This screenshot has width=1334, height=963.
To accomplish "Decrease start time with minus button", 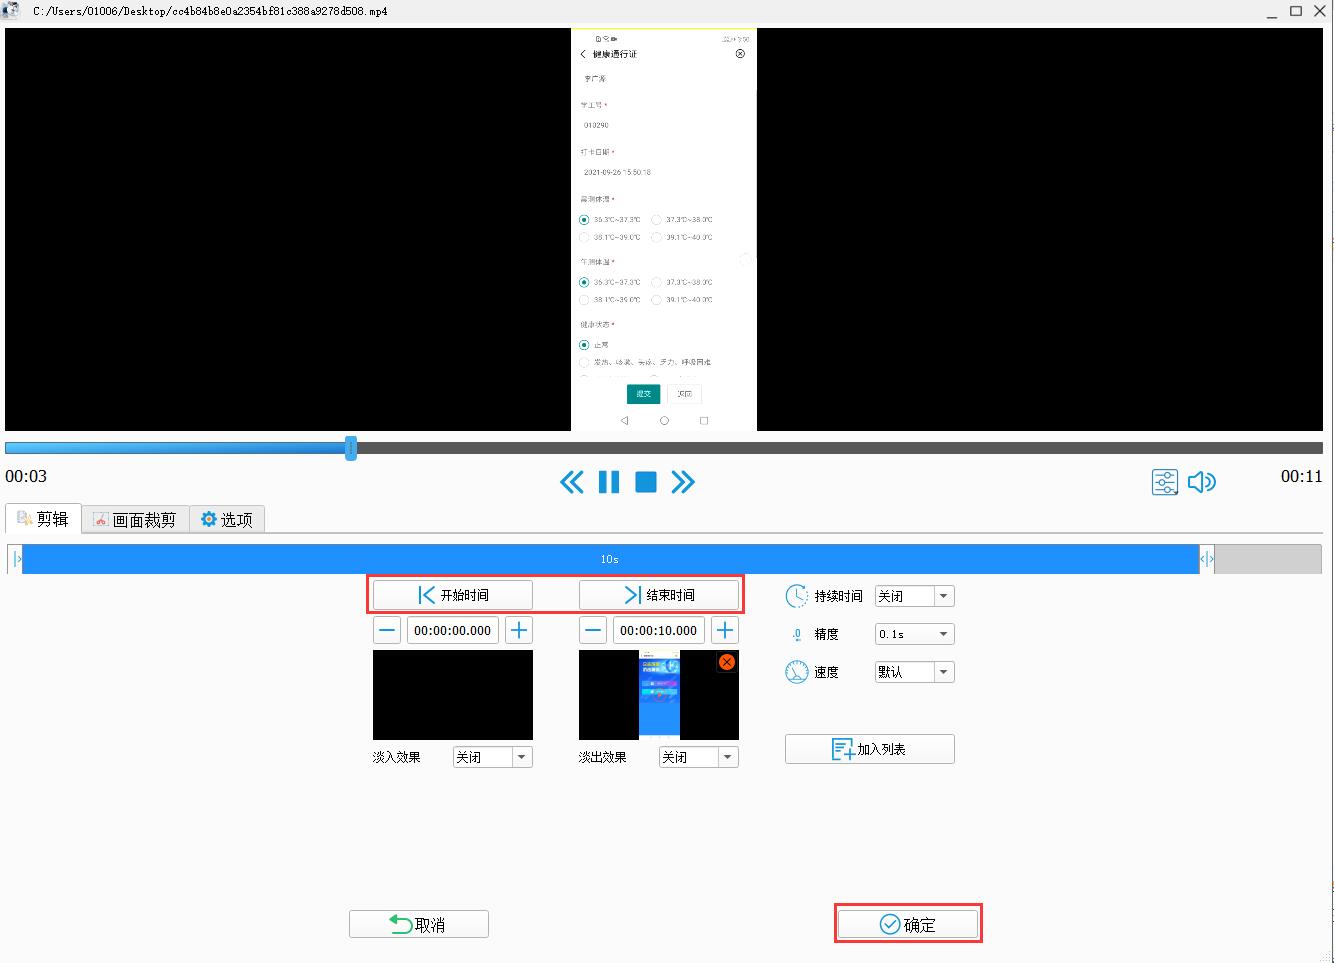I will click(x=387, y=630).
